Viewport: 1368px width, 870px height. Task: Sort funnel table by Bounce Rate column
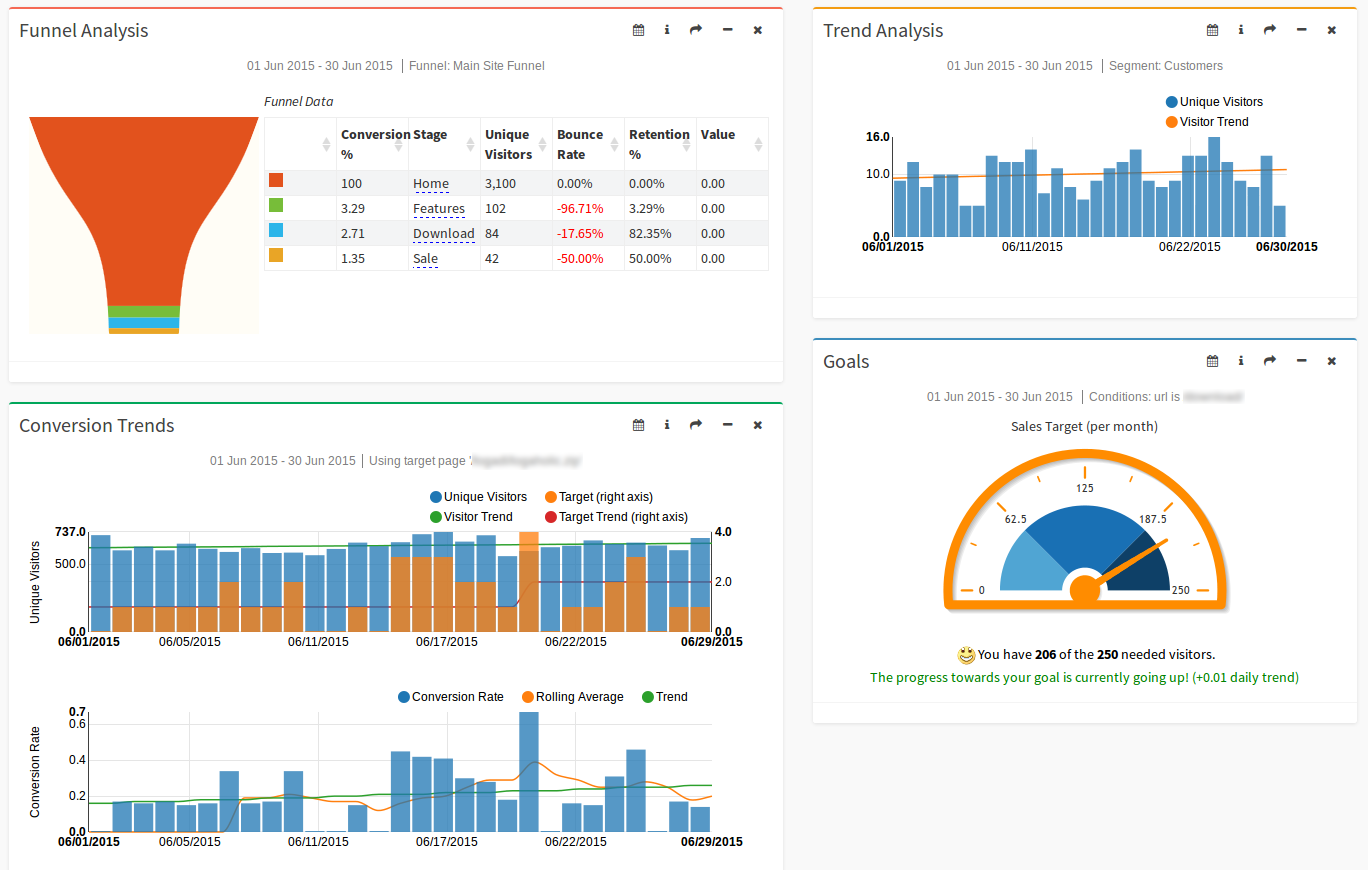point(586,144)
